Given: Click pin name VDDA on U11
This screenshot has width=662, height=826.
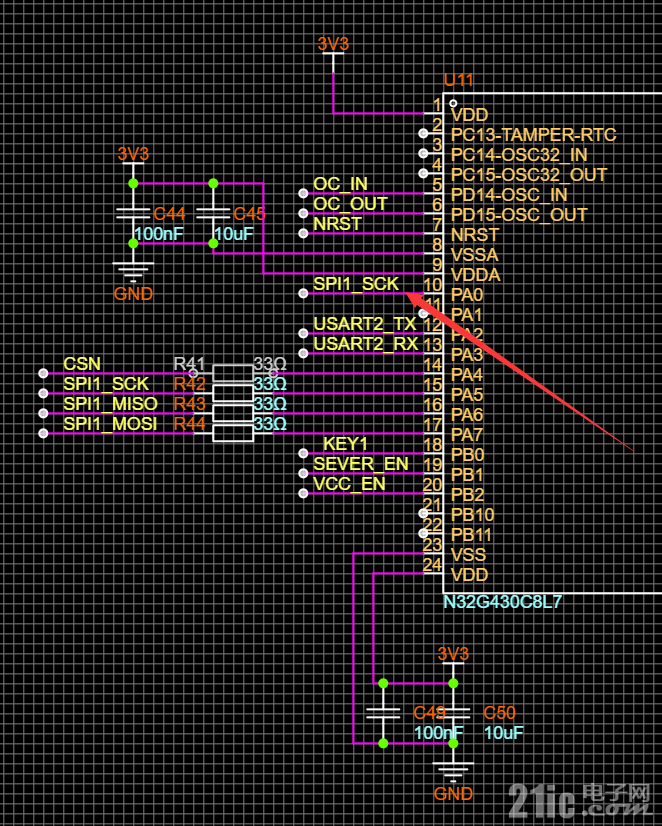Looking at the screenshot, I should (476, 275).
